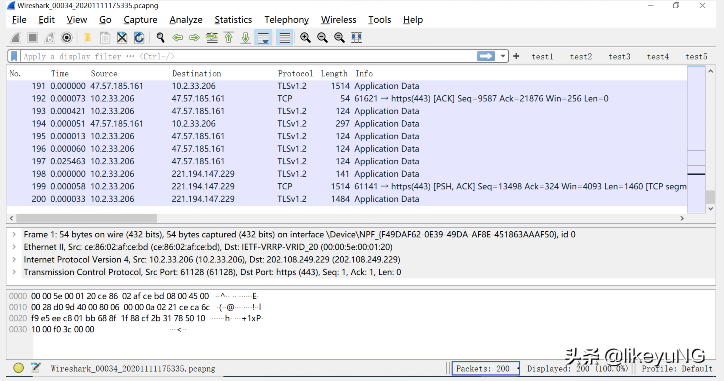Viewport: 724px width, 381px height.
Task: Apply the test2 filter button
Action: tap(581, 56)
